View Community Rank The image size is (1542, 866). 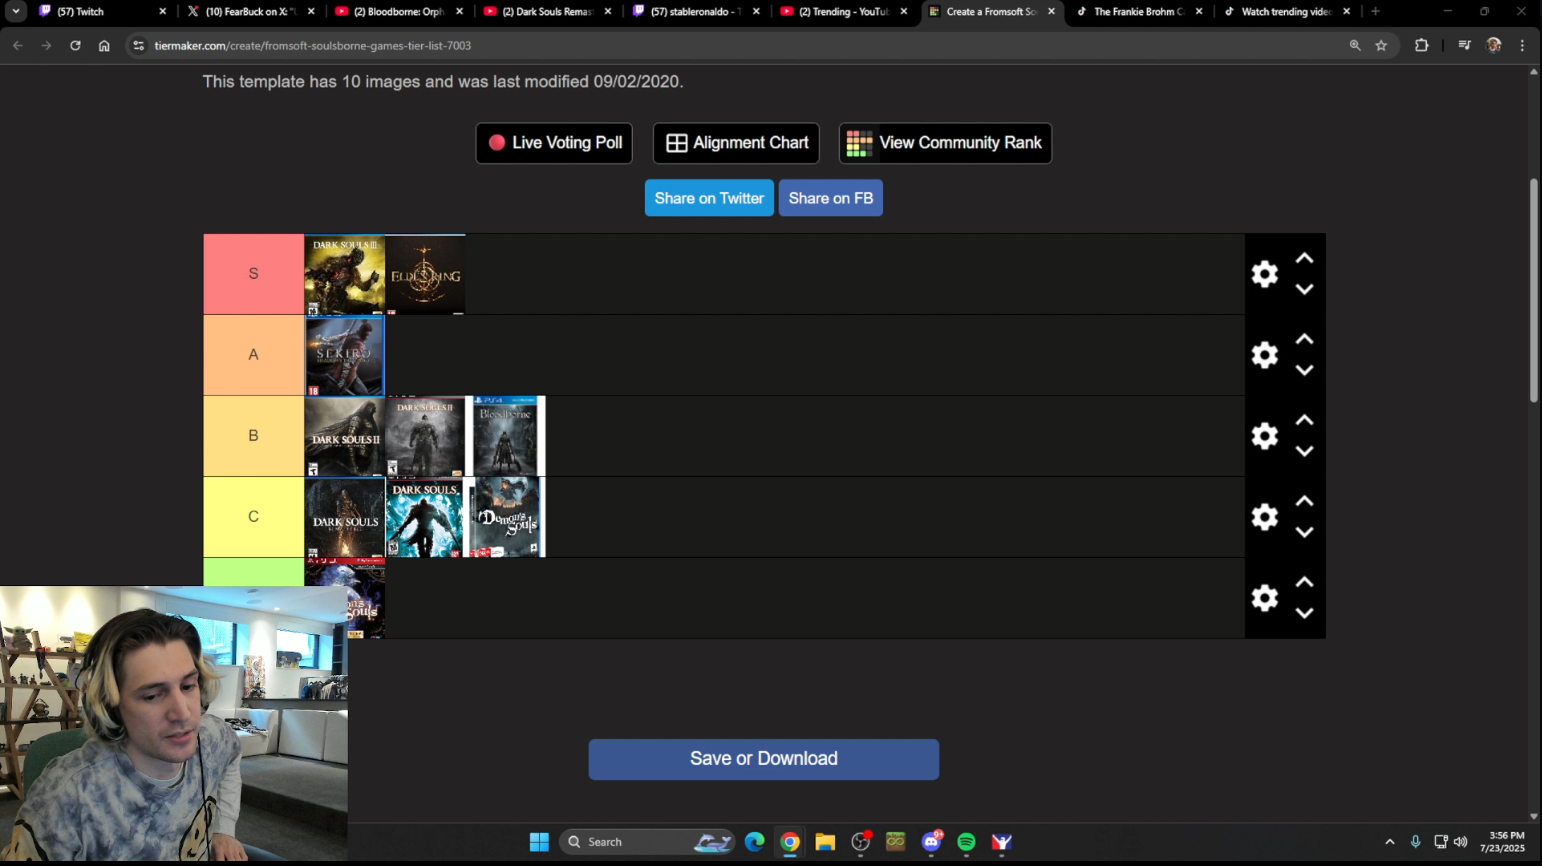tap(945, 143)
